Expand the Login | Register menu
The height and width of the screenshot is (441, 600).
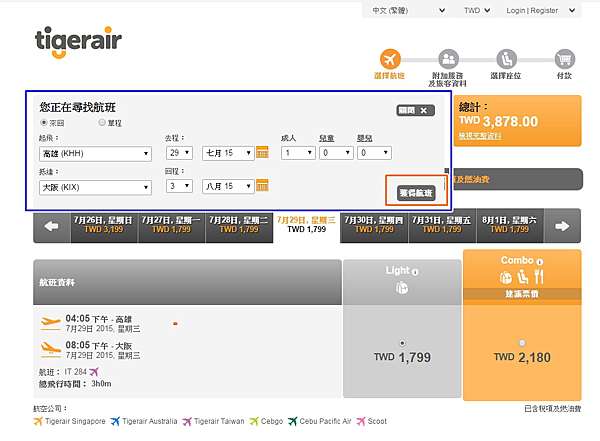(x=540, y=10)
